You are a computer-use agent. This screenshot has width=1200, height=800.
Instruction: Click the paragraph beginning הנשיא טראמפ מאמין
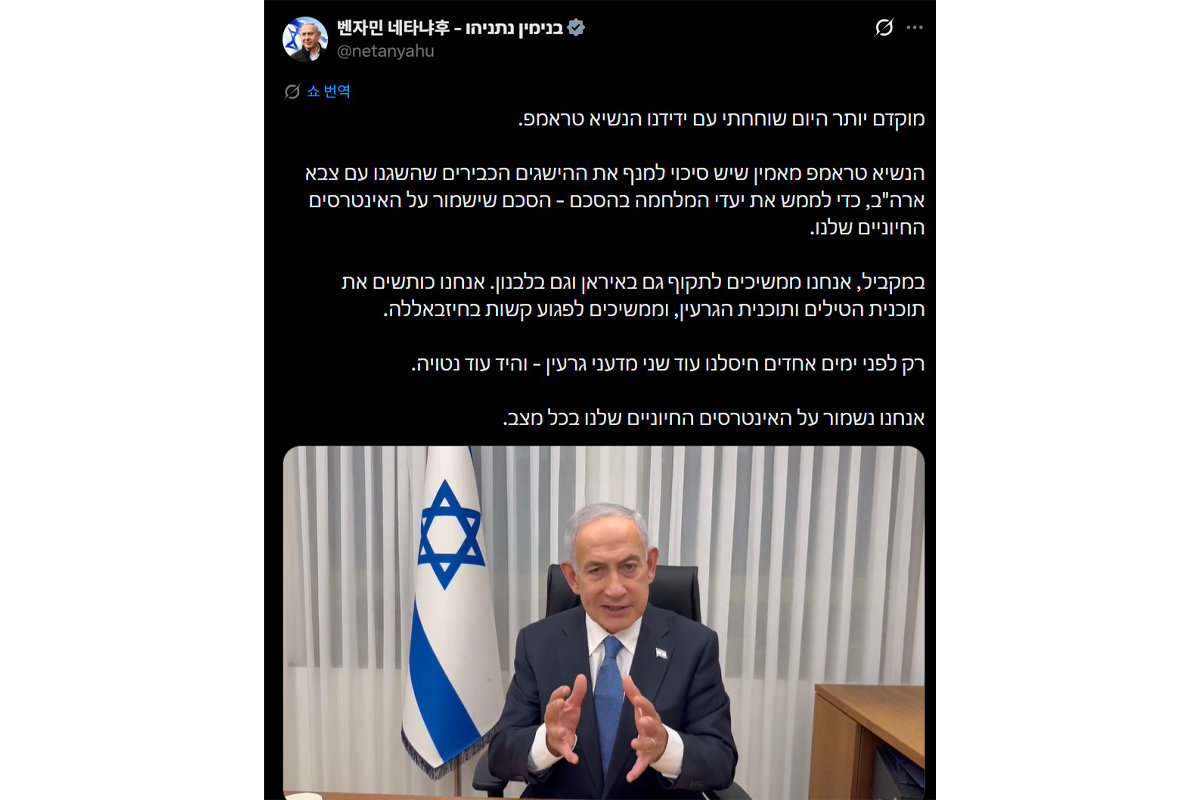click(x=615, y=200)
